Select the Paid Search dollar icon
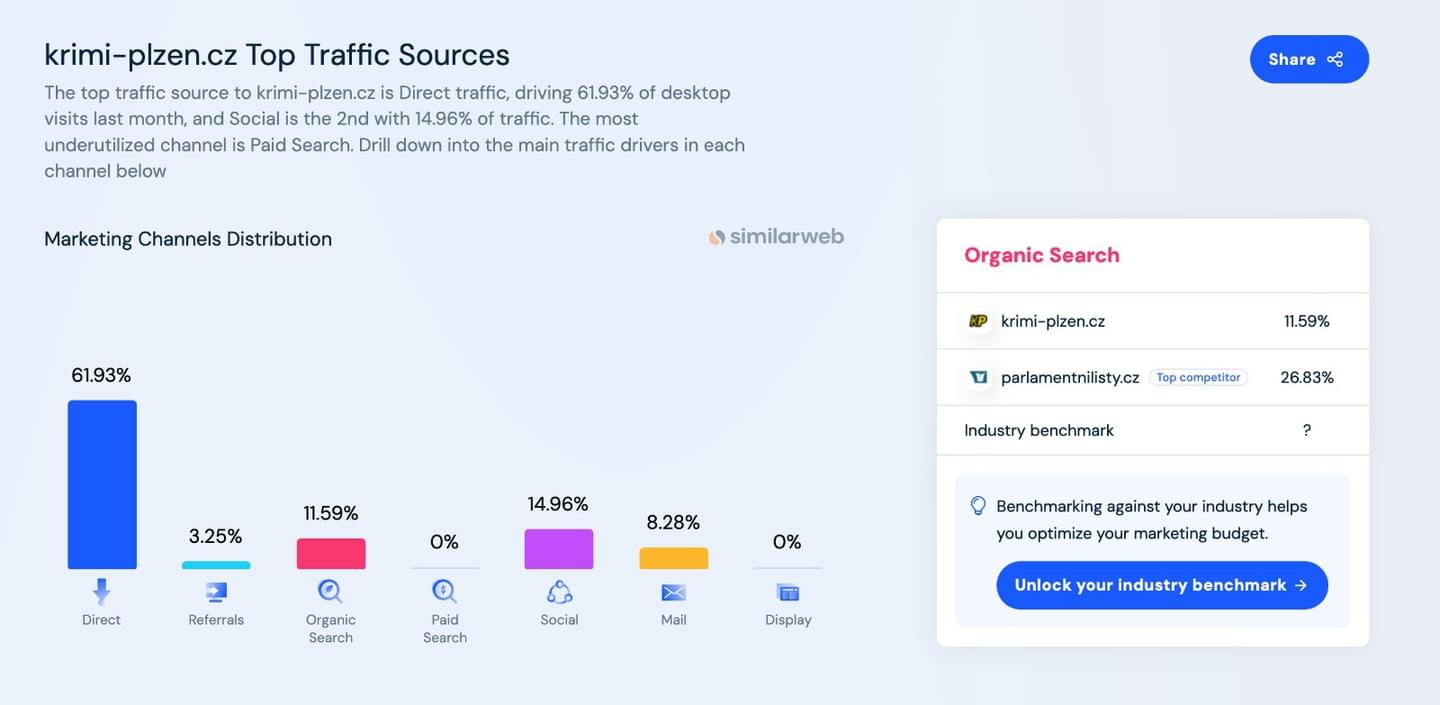This screenshot has height=705, width=1440. [445, 592]
